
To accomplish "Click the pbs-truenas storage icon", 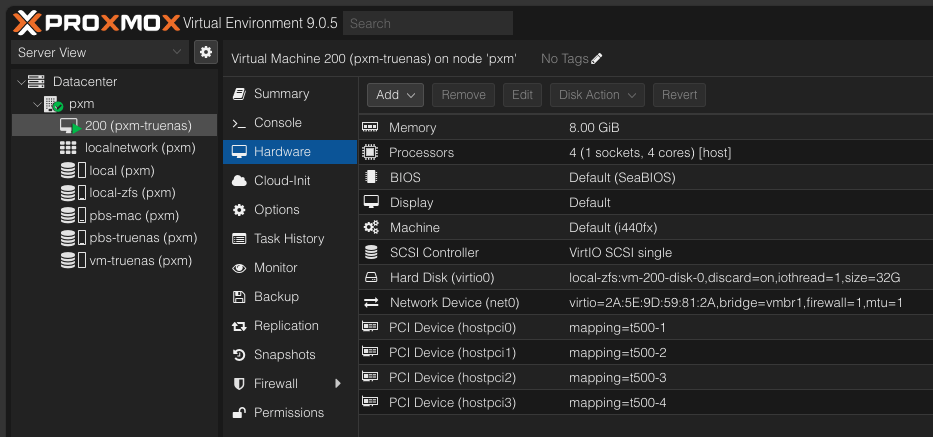I will (74, 238).
